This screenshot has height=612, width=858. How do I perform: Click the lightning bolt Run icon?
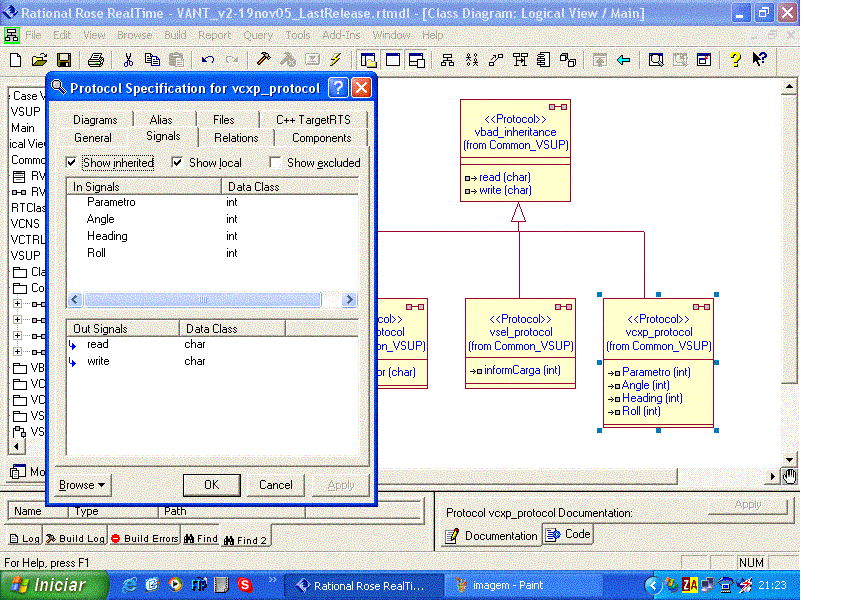335,59
